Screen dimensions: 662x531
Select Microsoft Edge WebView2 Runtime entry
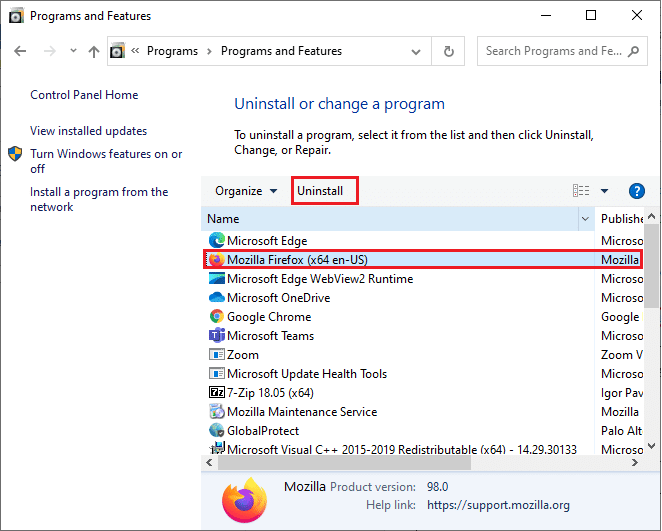point(320,279)
